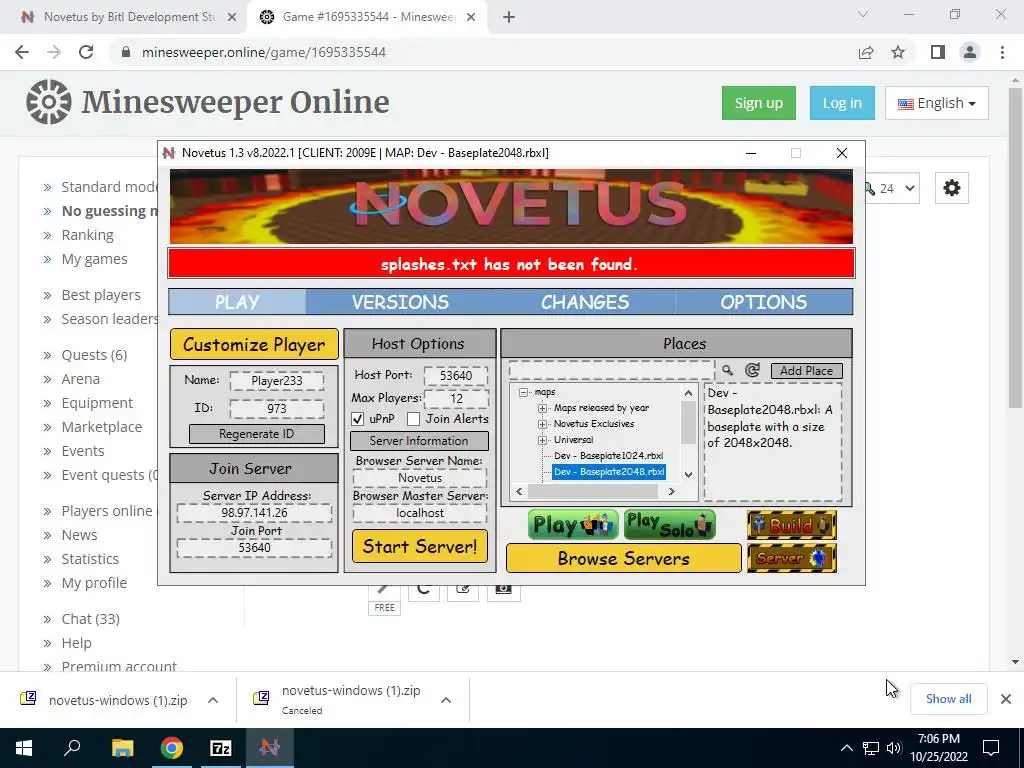
Task: Open Chrome tab search chevron
Action: [x=863, y=14]
